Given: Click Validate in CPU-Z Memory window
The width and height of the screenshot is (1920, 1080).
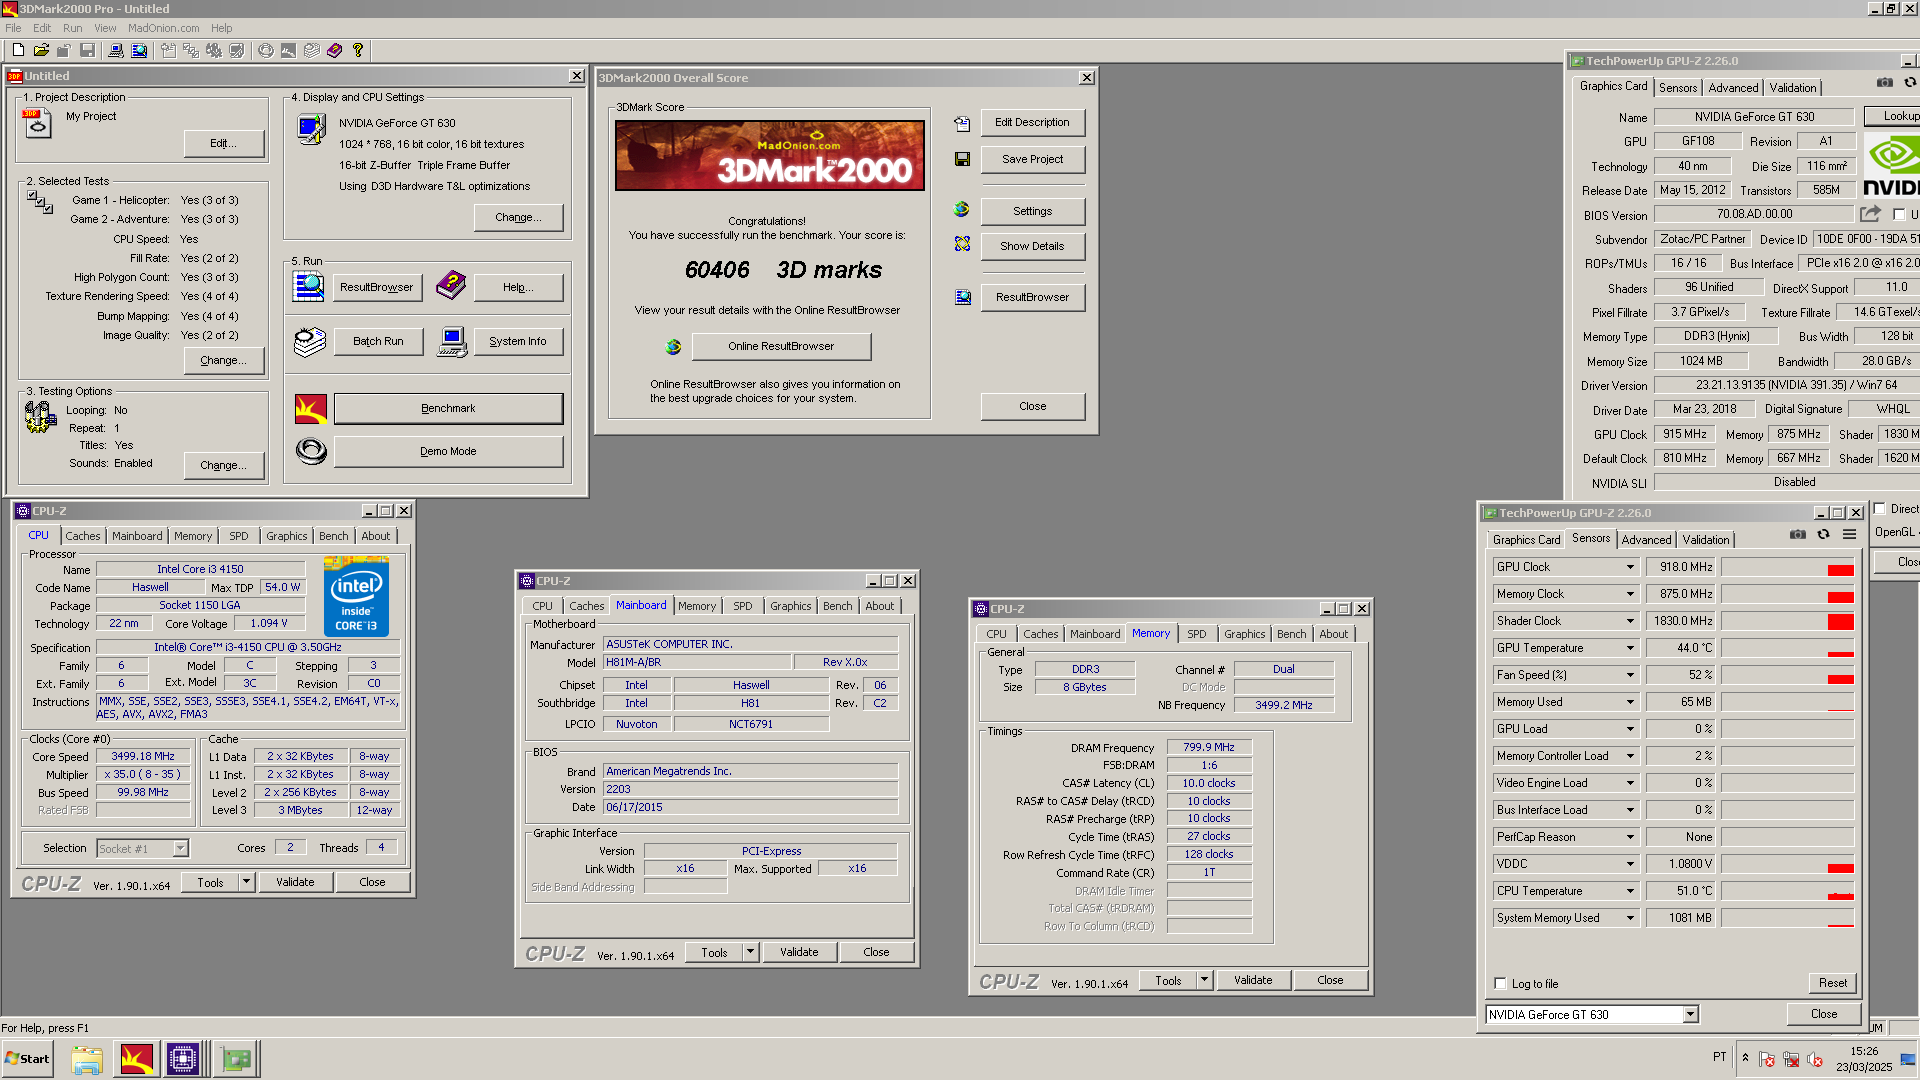Looking at the screenshot, I should [x=1253, y=980].
